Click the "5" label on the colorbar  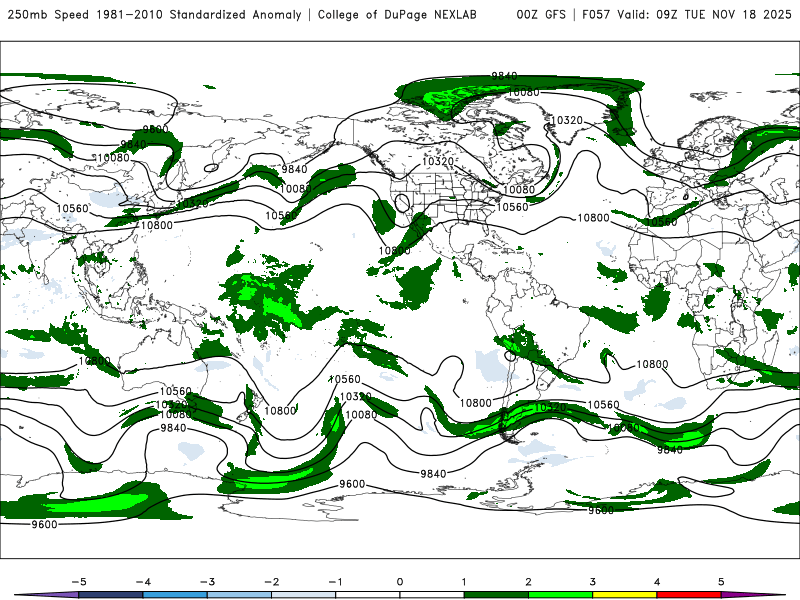[721, 582]
